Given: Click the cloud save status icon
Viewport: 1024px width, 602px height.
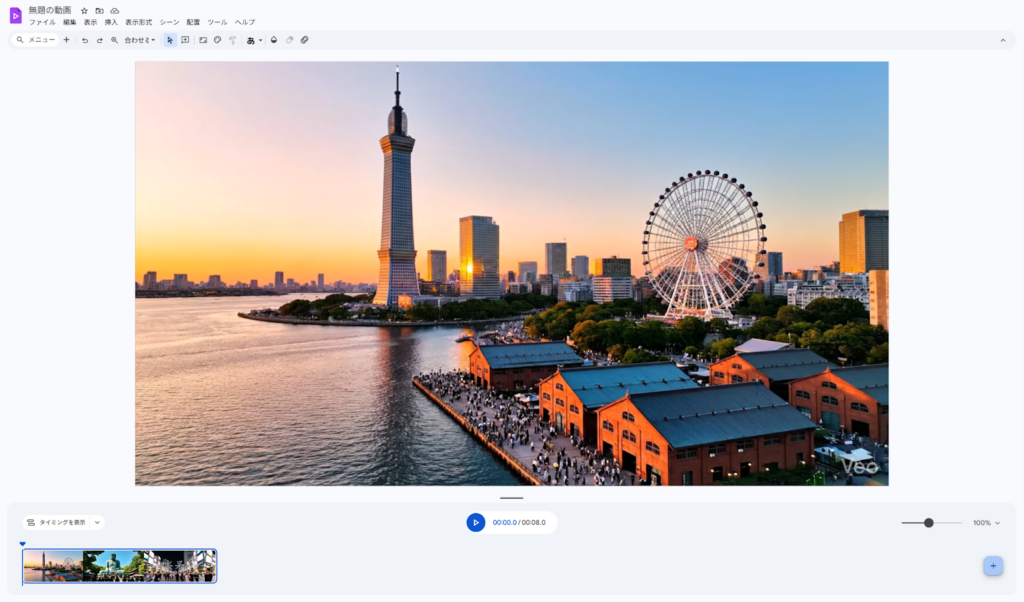Looking at the screenshot, I should (x=113, y=11).
